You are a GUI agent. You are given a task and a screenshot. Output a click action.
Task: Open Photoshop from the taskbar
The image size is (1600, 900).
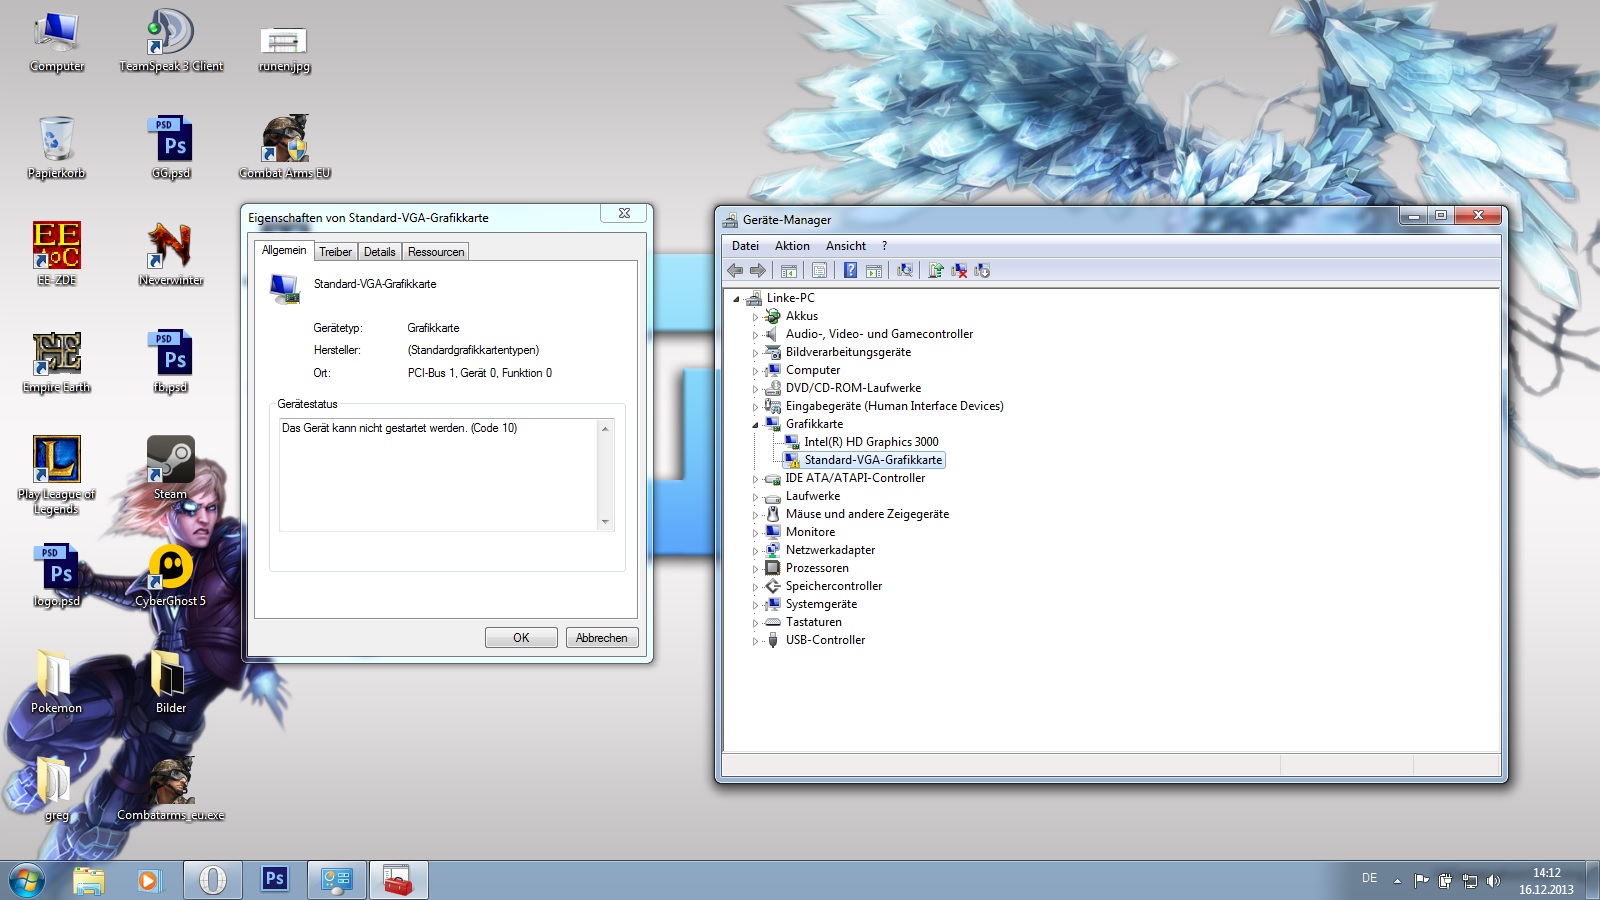274,880
